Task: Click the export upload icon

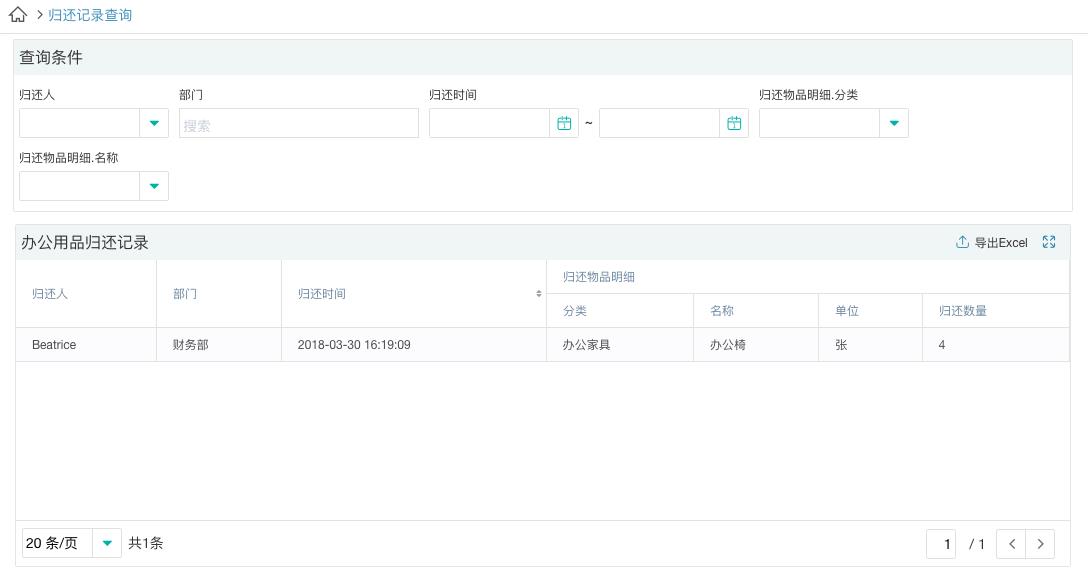Action: 962,242
